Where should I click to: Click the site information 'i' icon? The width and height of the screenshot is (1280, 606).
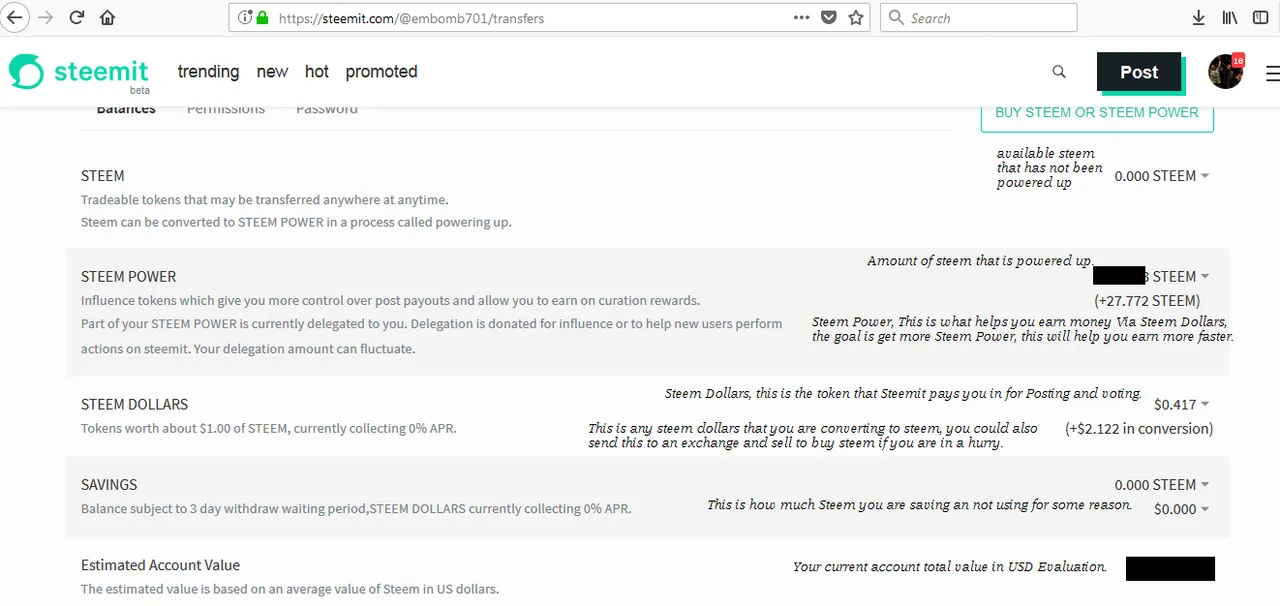click(245, 17)
